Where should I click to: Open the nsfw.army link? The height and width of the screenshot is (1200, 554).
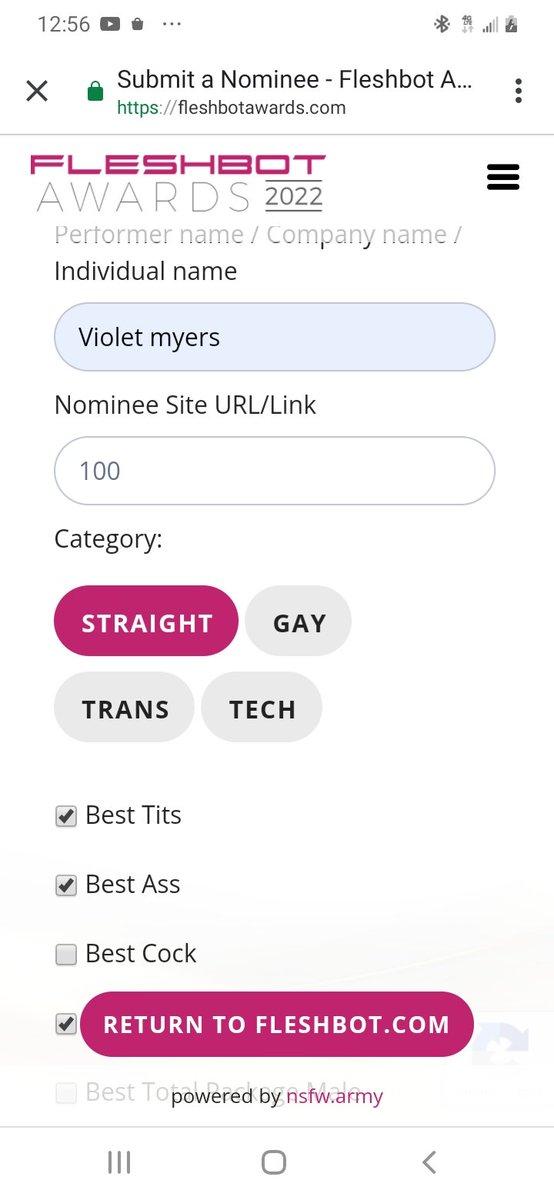pos(334,1096)
